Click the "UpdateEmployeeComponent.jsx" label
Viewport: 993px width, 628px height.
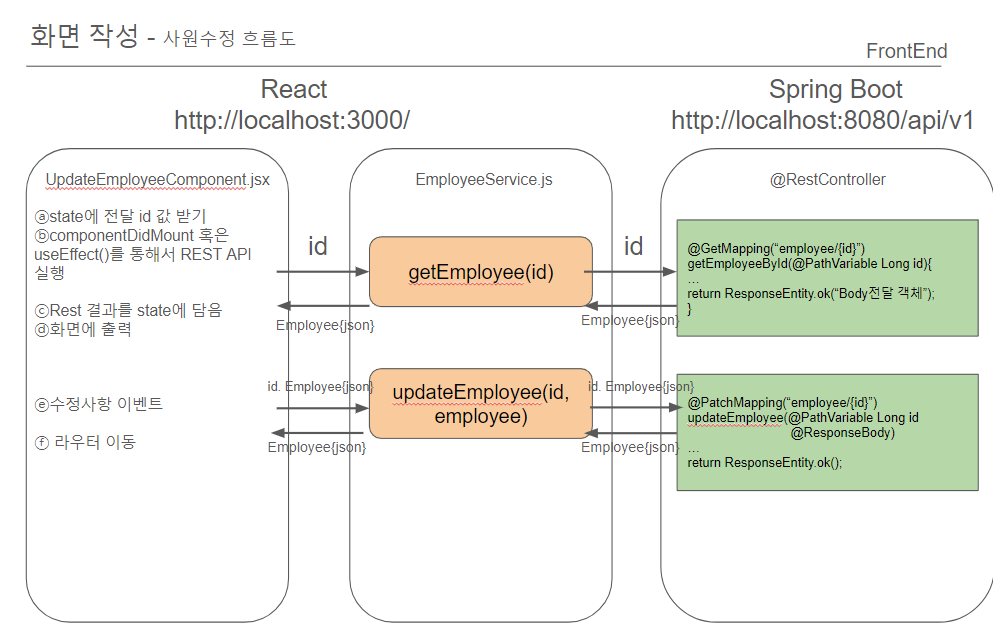pyautogui.click(x=157, y=180)
